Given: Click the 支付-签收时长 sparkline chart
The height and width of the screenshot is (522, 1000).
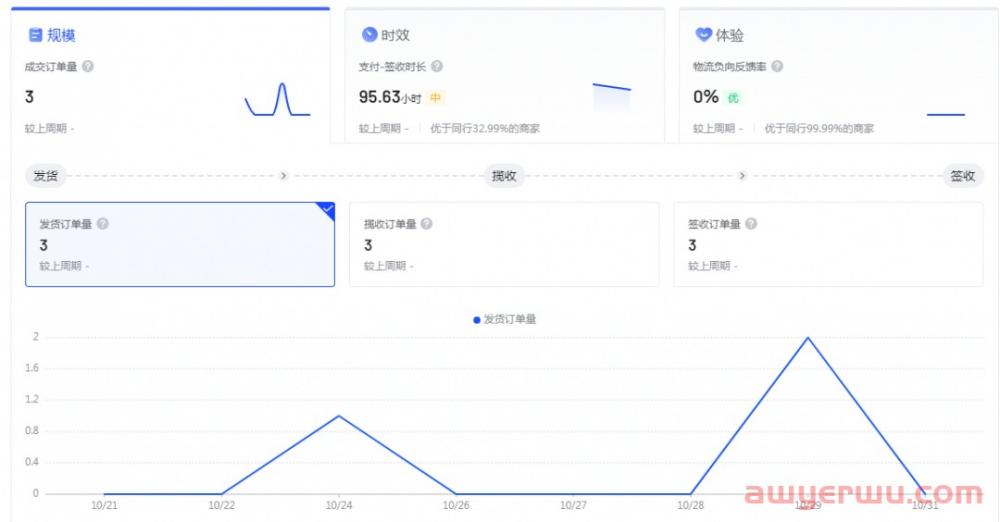Looking at the screenshot, I should click(x=612, y=97).
